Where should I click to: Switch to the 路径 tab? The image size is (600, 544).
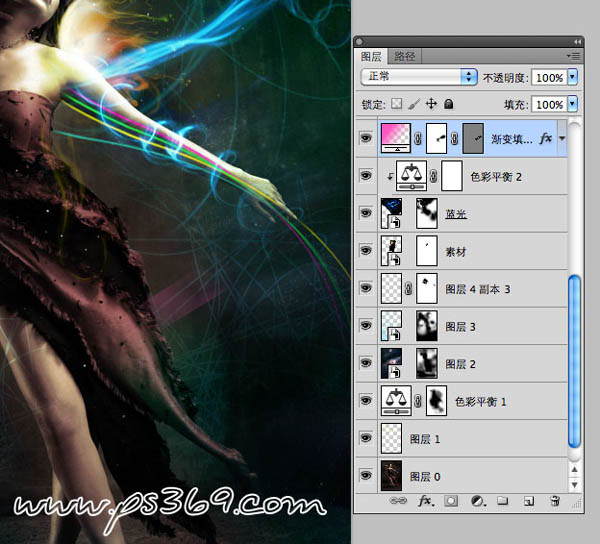[405, 56]
